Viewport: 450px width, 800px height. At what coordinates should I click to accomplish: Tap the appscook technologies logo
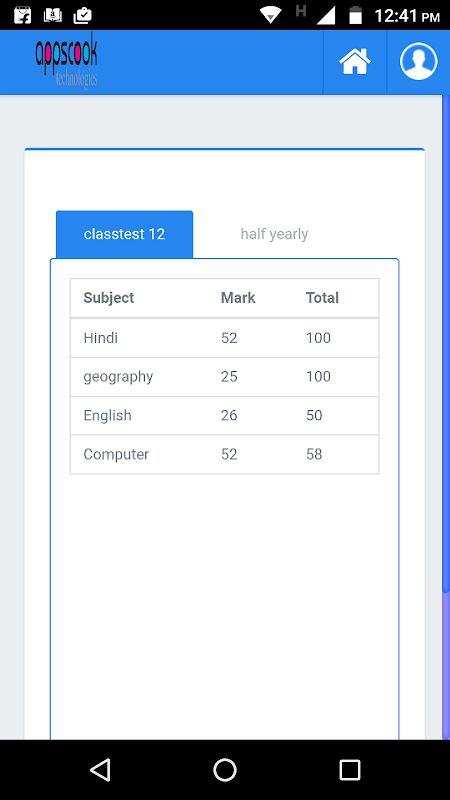[x=66, y=61]
